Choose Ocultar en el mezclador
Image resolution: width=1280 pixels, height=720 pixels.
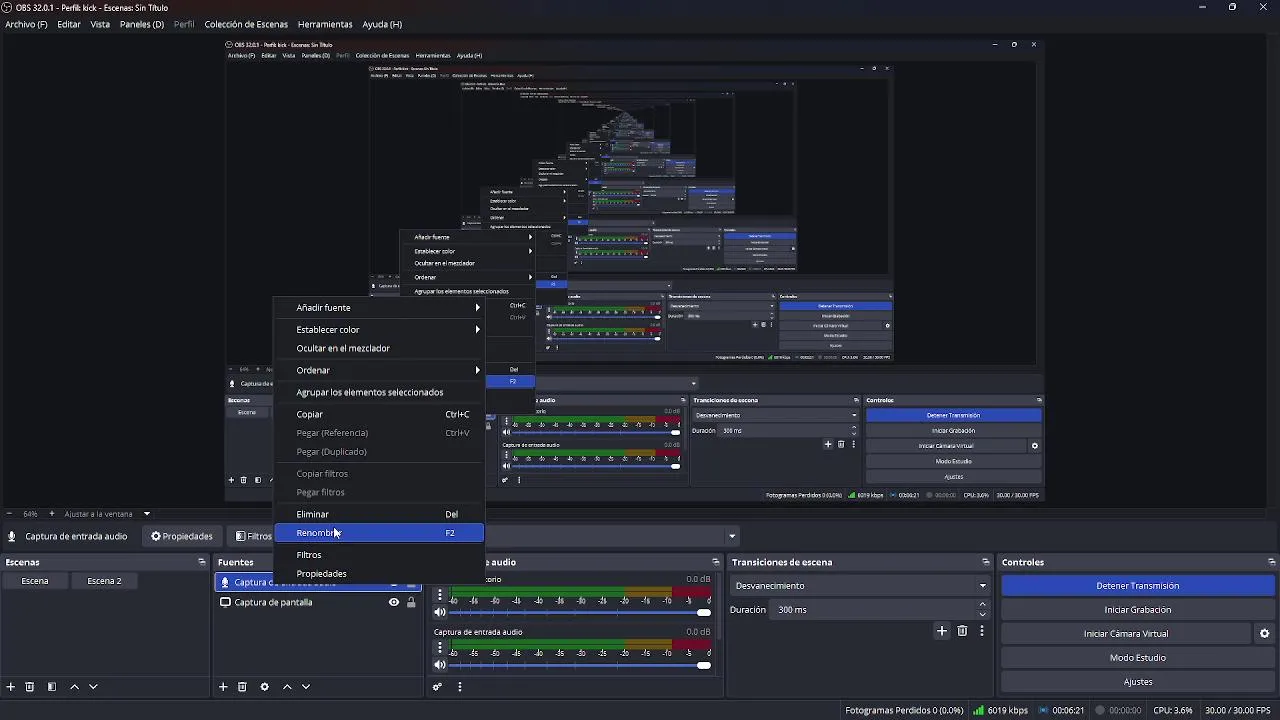(x=379, y=348)
